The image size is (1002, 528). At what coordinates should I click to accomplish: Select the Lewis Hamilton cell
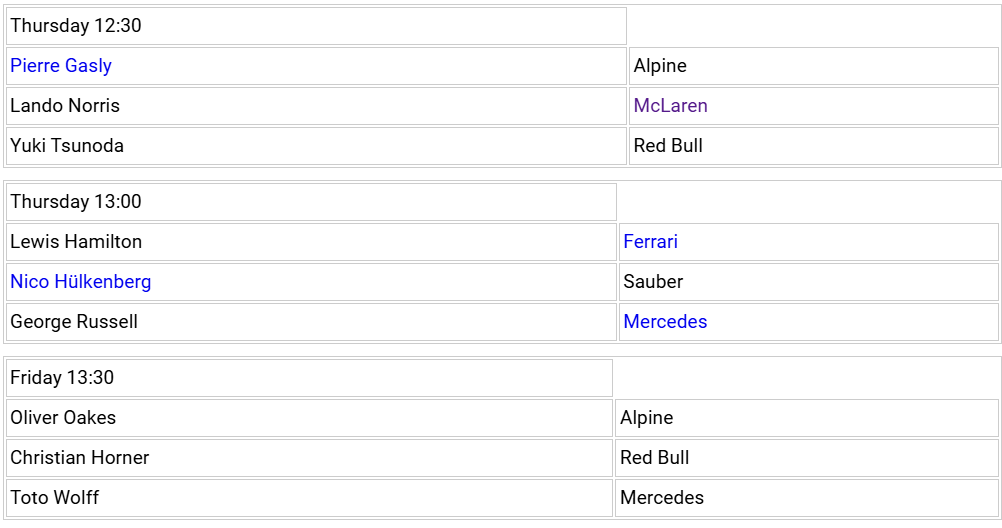click(x=311, y=242)
